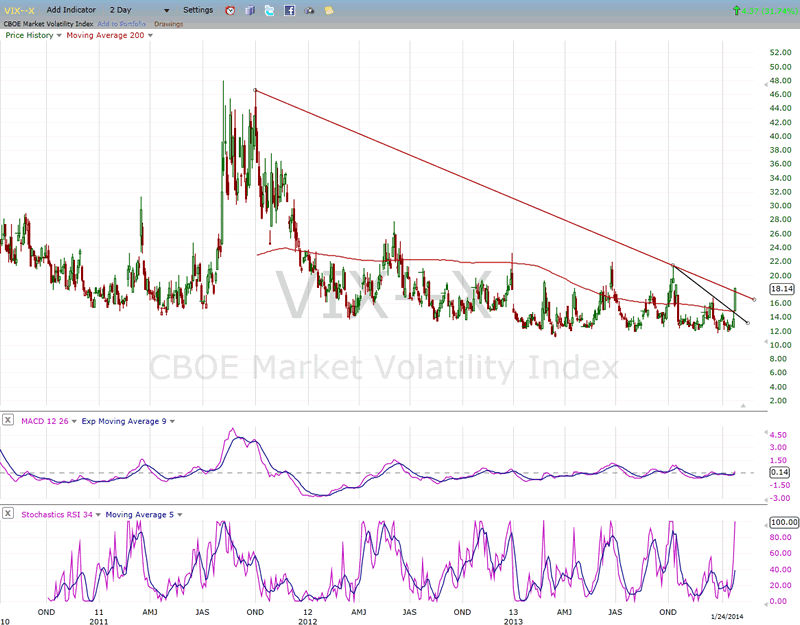Share chart via Twitter icon
The width and height of the screenshot is (800, 625).
point(269,10)
